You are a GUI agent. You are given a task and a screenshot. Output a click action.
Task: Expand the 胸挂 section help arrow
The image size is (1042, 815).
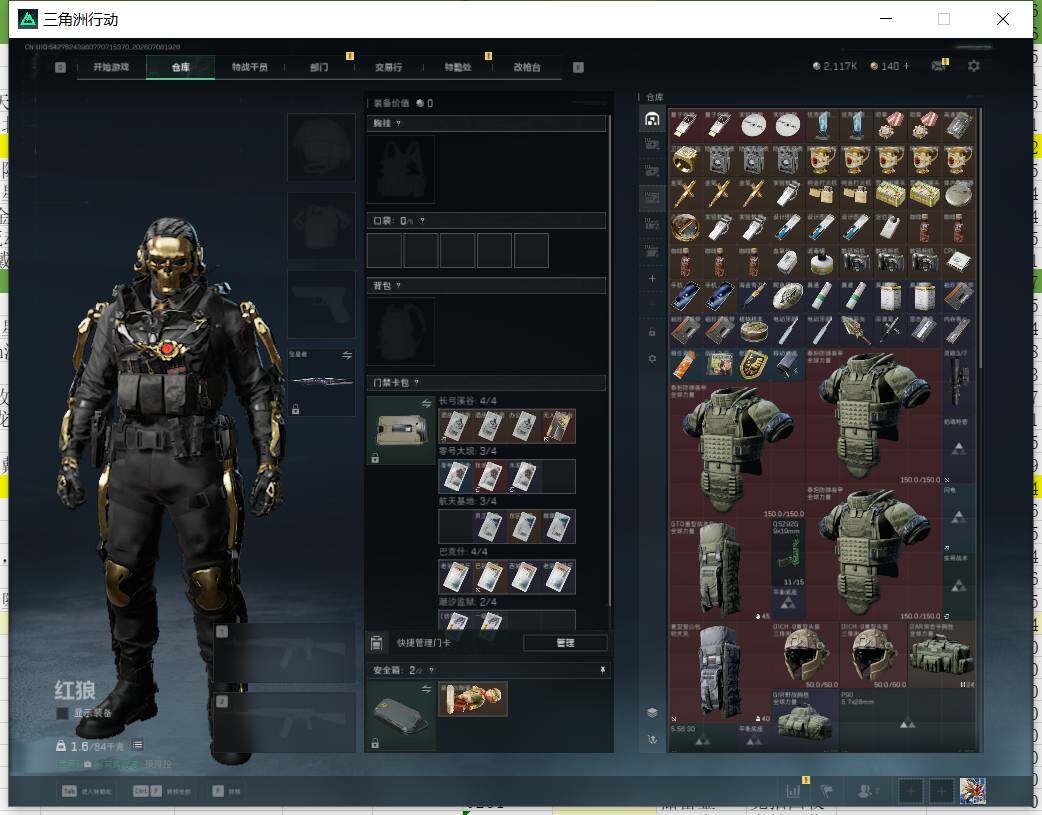tap(398, 124)
